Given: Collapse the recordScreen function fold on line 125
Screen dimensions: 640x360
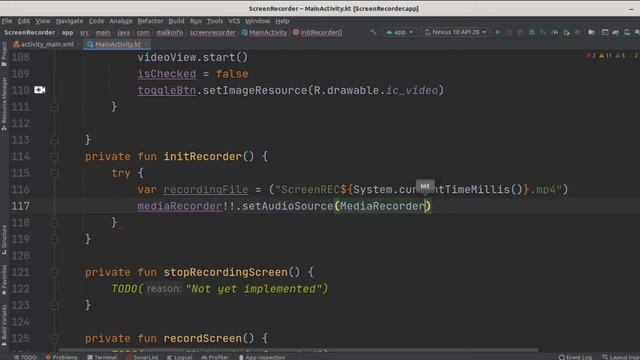Looking at the screenshot, I should tap(55, 338).
